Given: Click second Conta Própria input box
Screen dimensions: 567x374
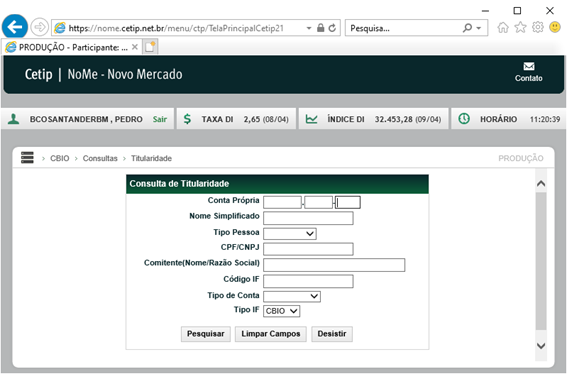Looking at the screenshot, I should pos(319,202).
